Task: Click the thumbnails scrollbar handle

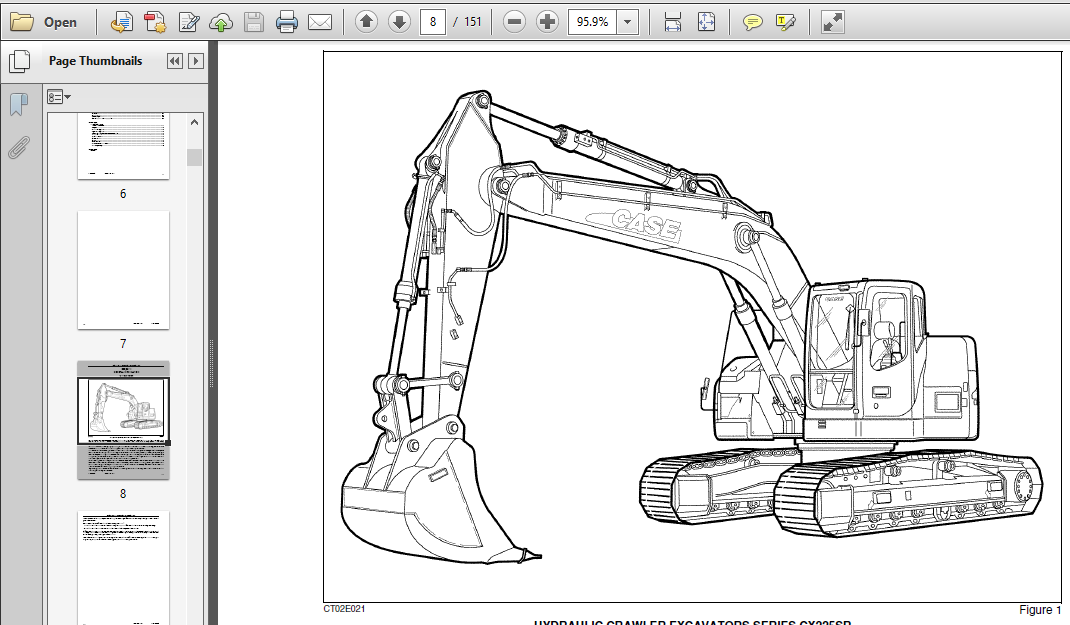Action: [x=194, y=157]
